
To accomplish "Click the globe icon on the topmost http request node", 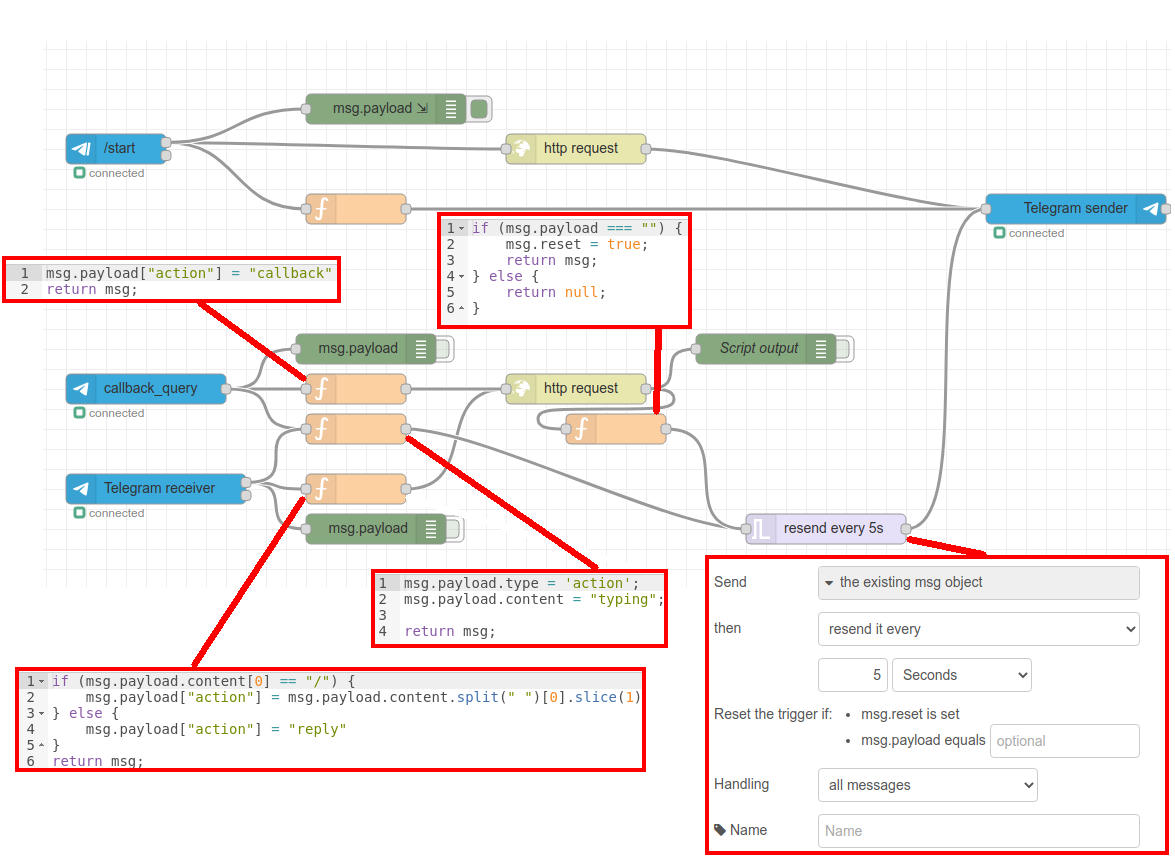I will coord(522,148).
